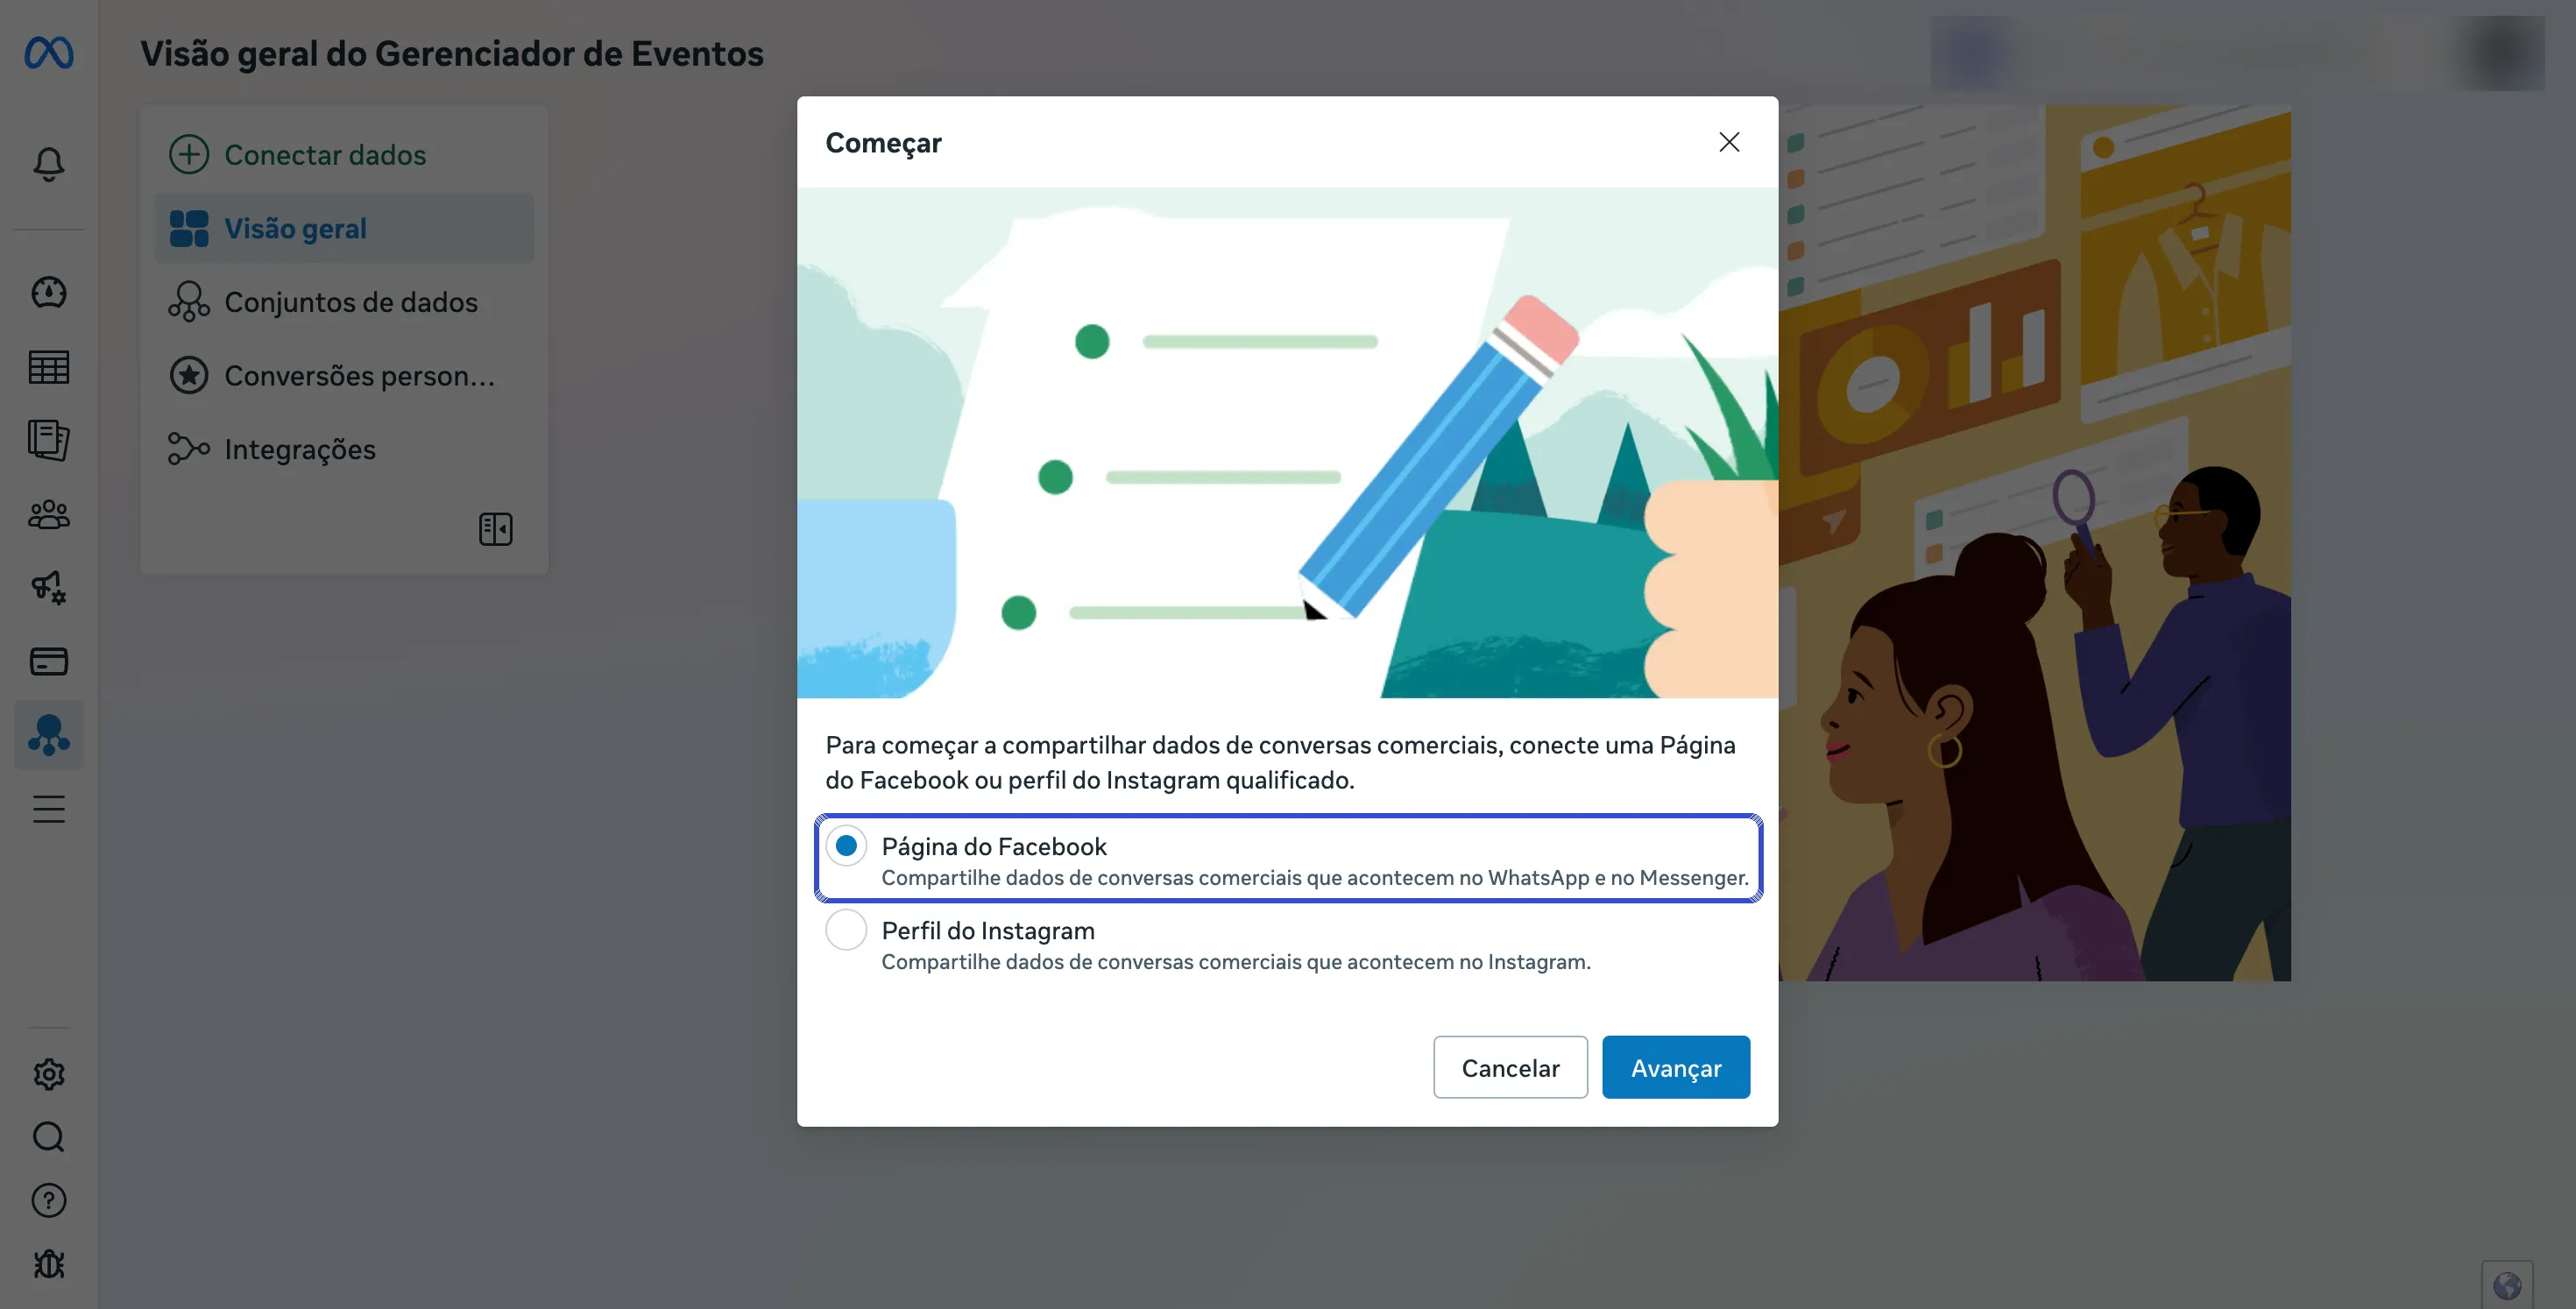Click the bug report icon
The height and width of the screenshot is (1309, 2576).
(49, 1264)
